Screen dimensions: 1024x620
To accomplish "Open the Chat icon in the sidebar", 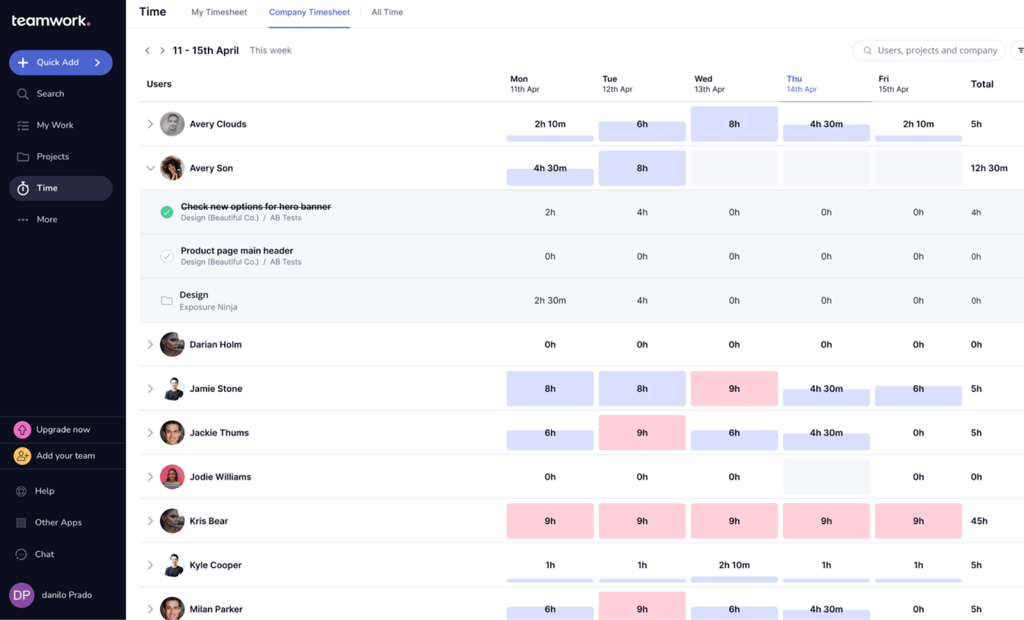I will coord(22,554).
